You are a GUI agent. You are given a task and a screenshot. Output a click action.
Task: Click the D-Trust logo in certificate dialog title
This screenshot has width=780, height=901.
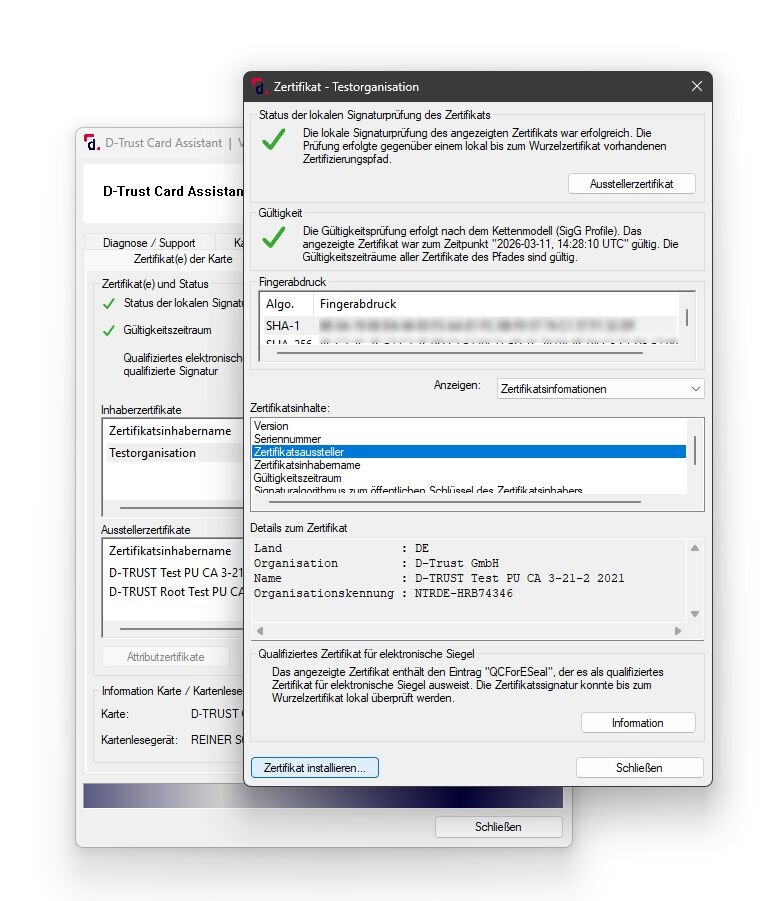[x=258, y=87]
